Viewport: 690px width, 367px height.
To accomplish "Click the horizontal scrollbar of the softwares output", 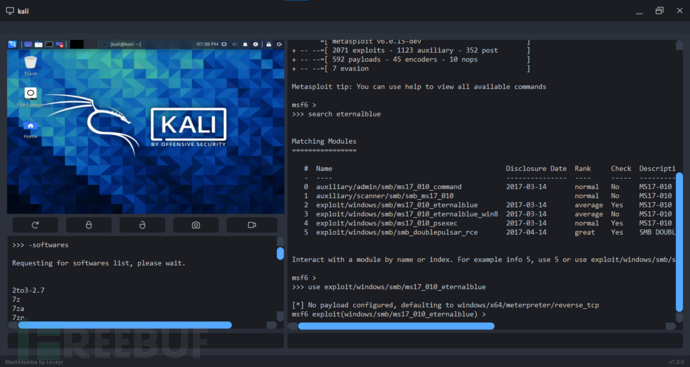I will [x=125, y=325].
